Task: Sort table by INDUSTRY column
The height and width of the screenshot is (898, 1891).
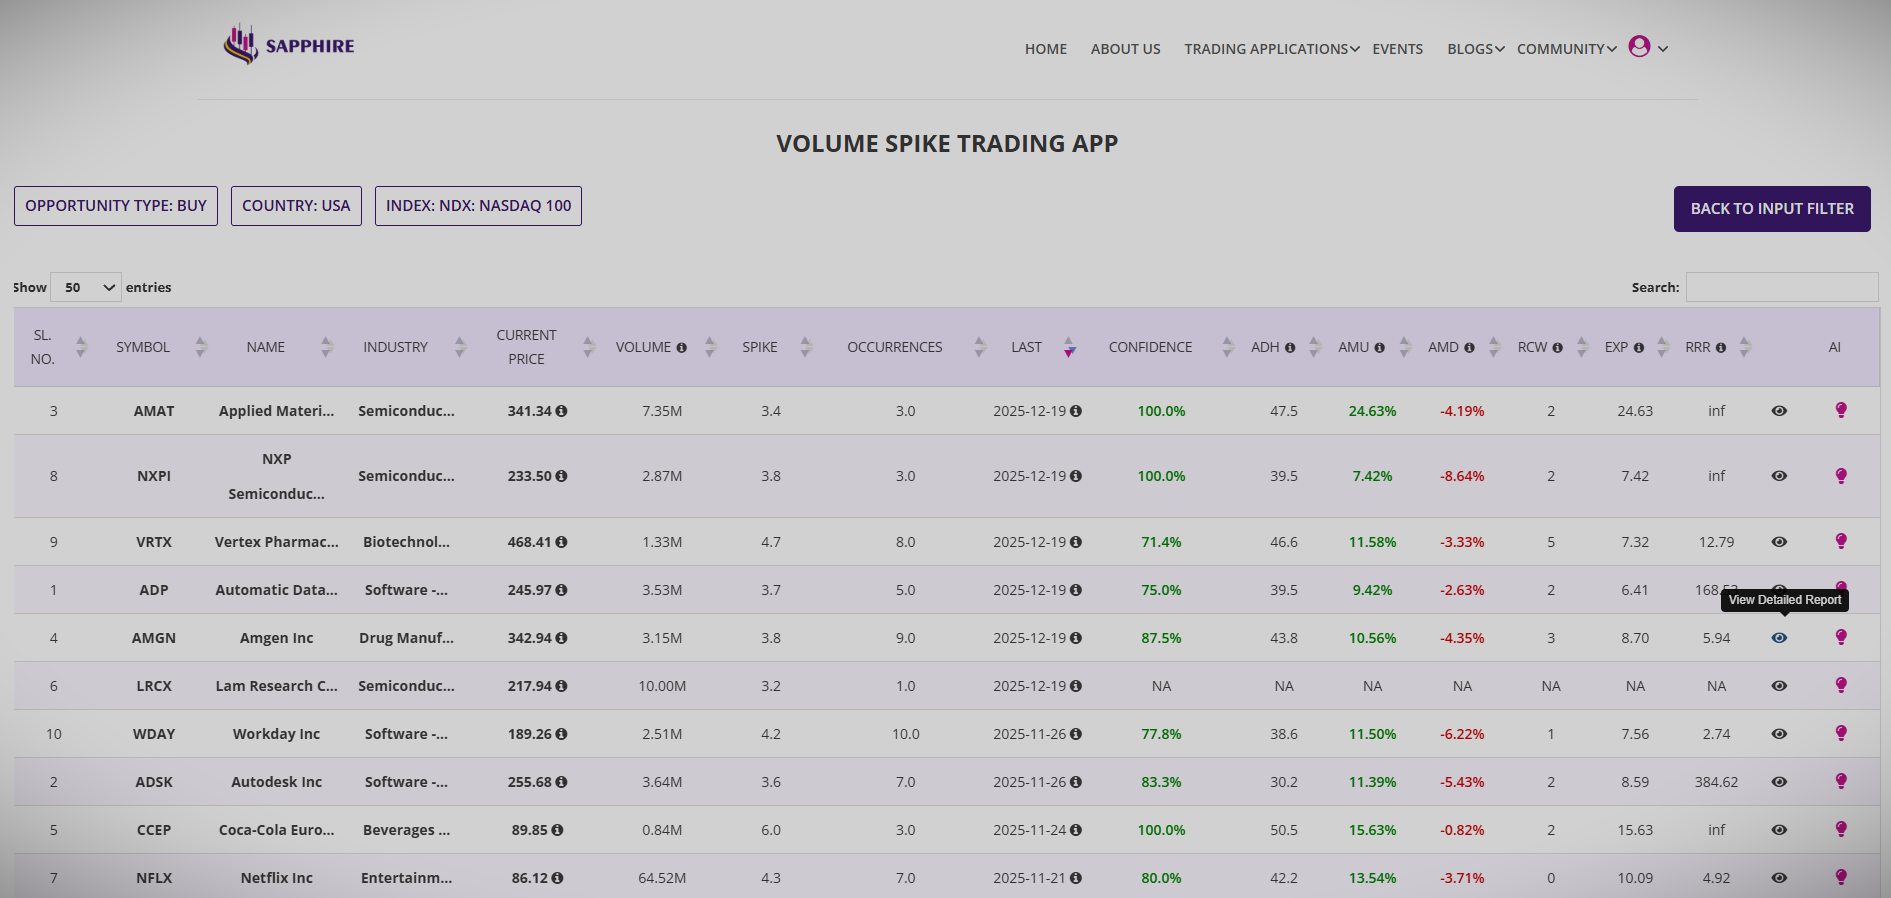Action: tap(460, 347)
